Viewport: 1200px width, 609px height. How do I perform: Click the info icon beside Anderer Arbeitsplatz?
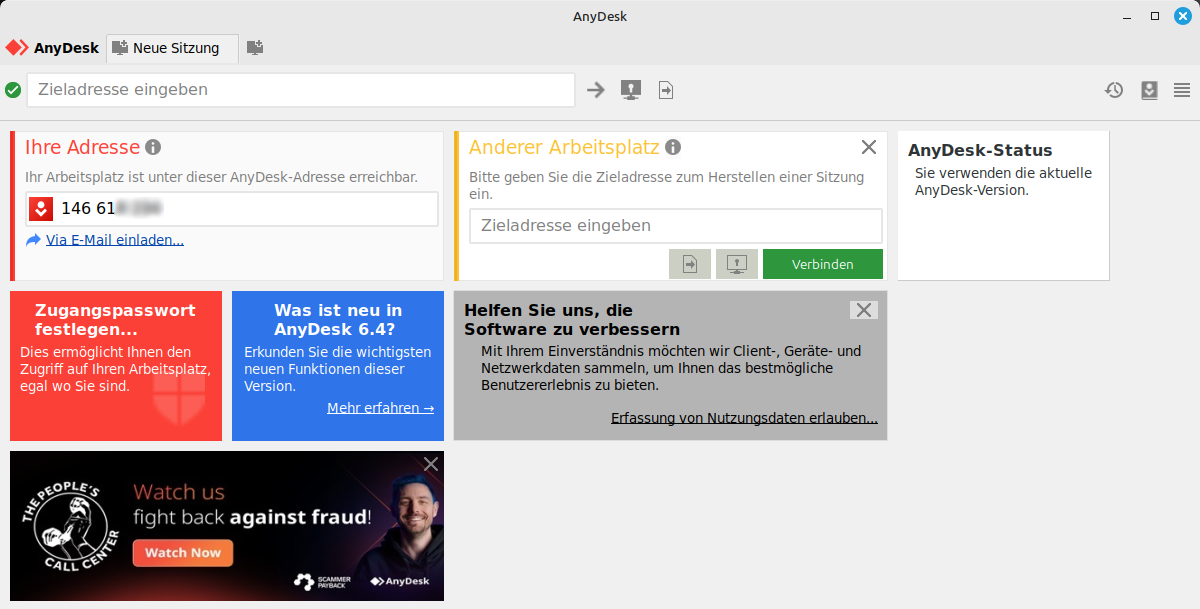(x=673, y=147)
